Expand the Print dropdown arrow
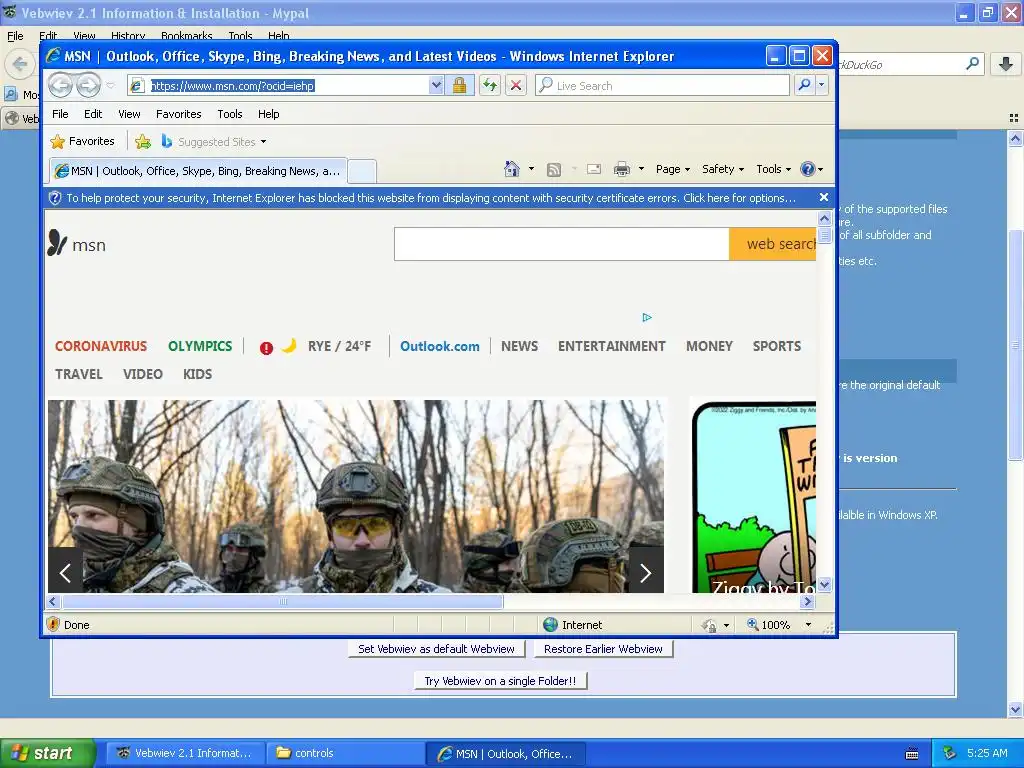The image size is (1024, 768). pos(641,169)
